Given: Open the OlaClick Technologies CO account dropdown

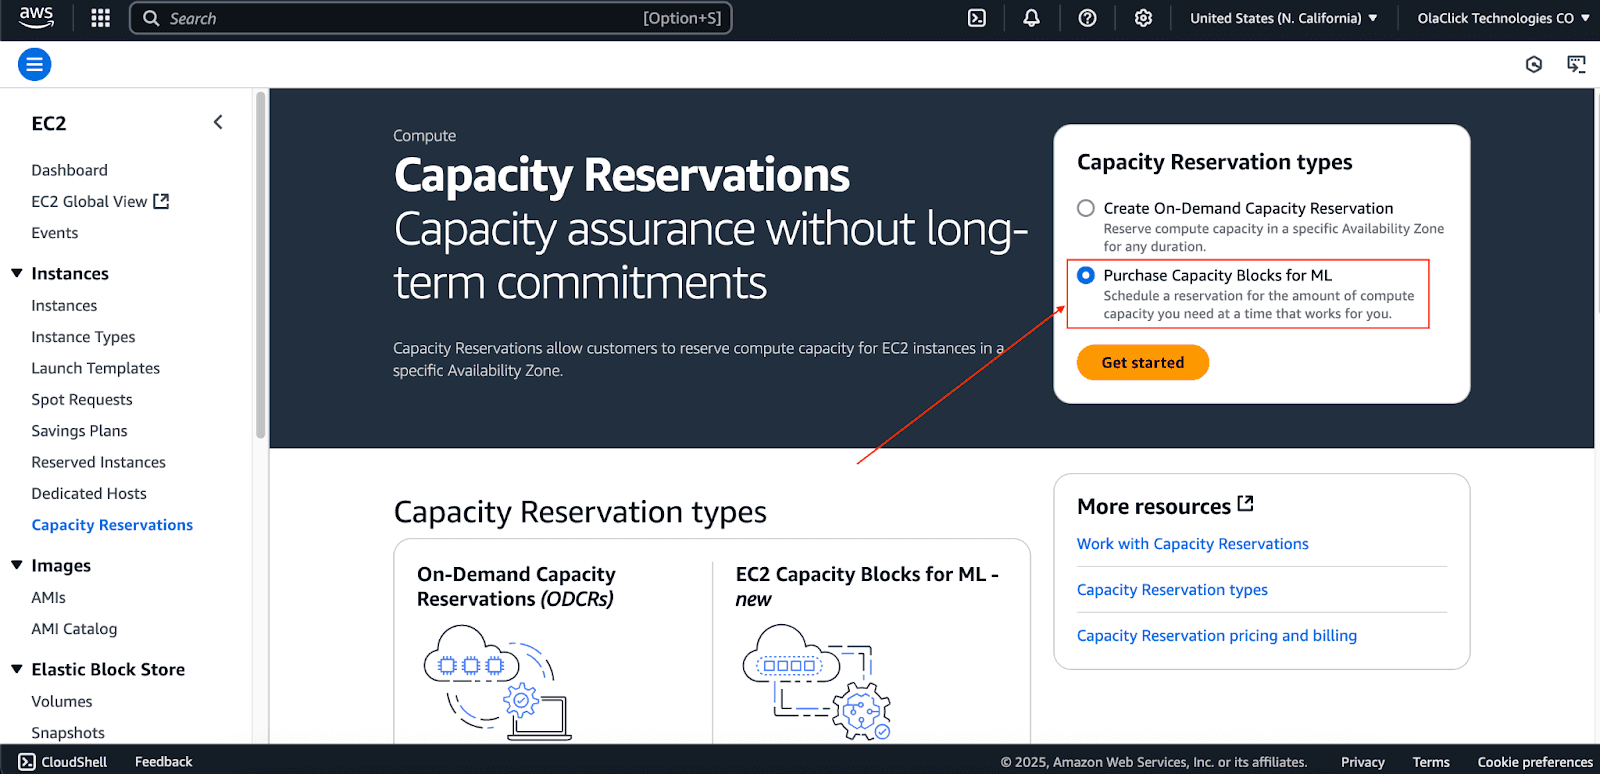Looking at the screenshot, I should [1503, 18].
